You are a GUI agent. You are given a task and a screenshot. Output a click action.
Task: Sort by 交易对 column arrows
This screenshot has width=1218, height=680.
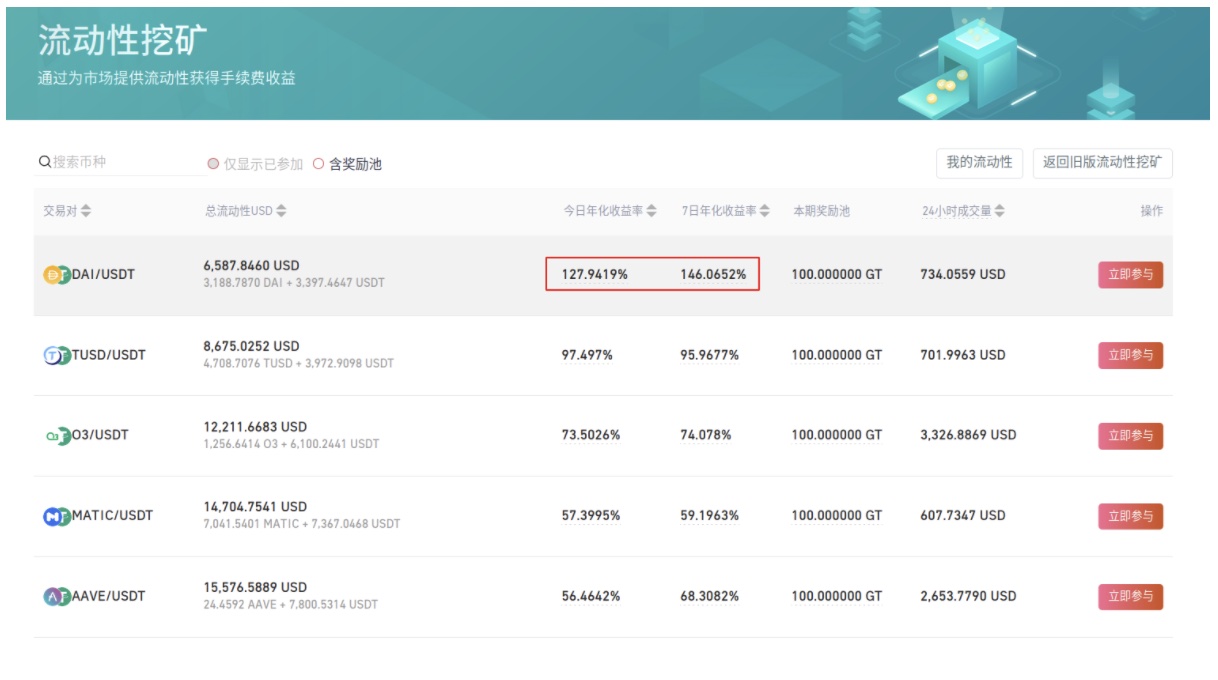pos(86,211)
